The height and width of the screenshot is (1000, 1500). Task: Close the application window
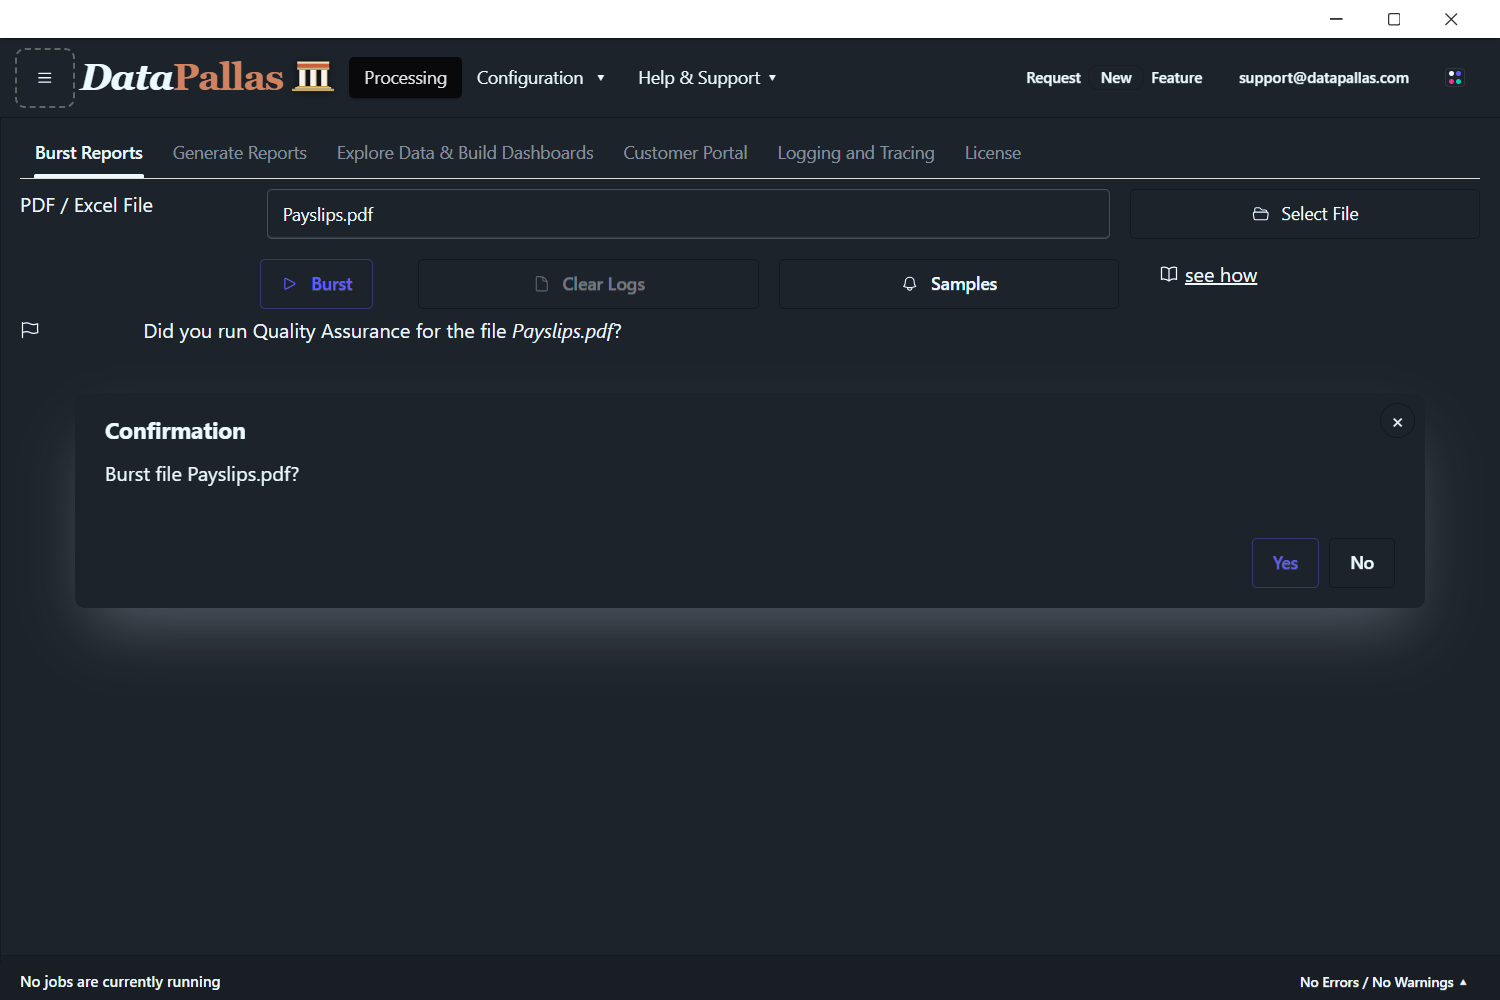click(x=1451, y=19)
